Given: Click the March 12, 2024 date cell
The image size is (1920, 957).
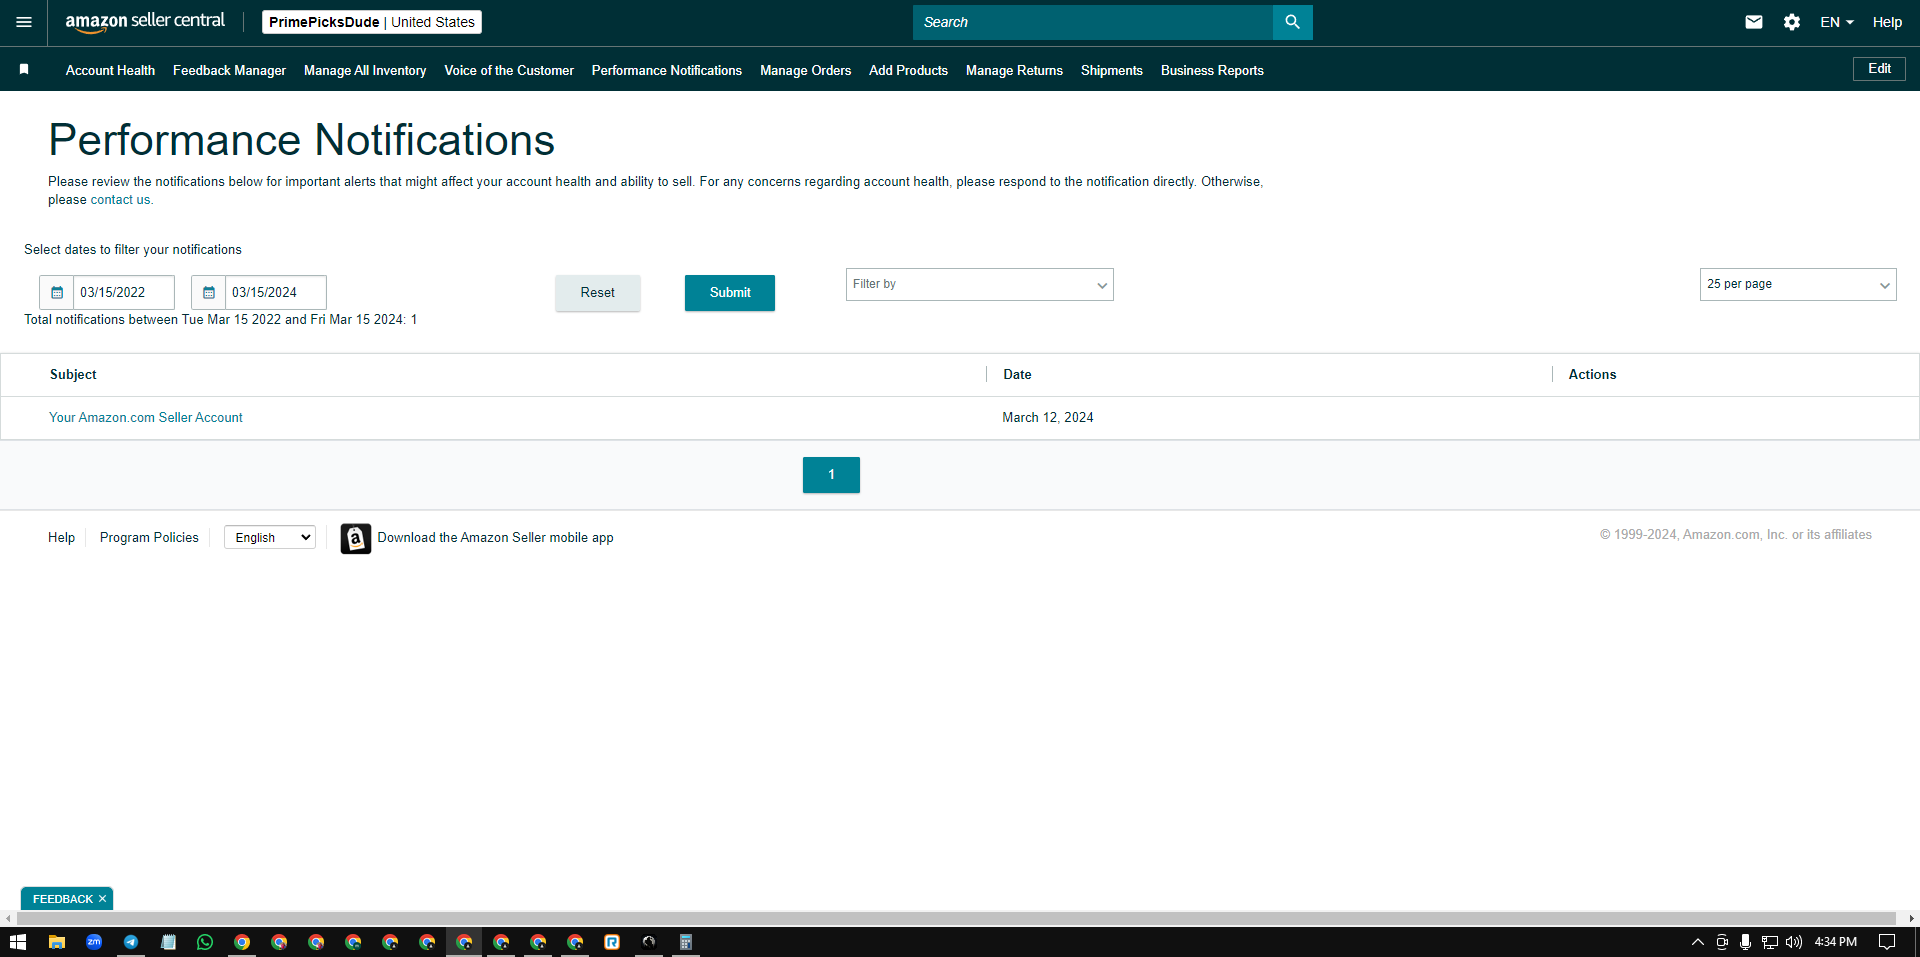Looking at the screenshot, I should [1048, 418].
